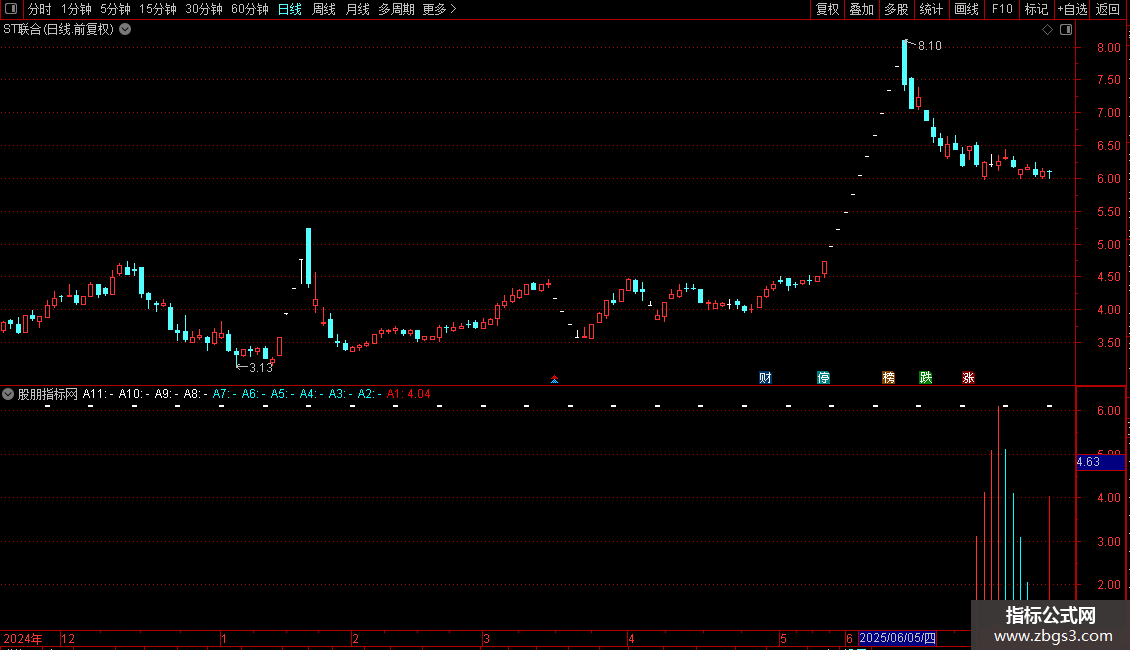Viewport: 1130px width, 650px height.
Task: Click month 12 on the time axis
Action: 68,638
